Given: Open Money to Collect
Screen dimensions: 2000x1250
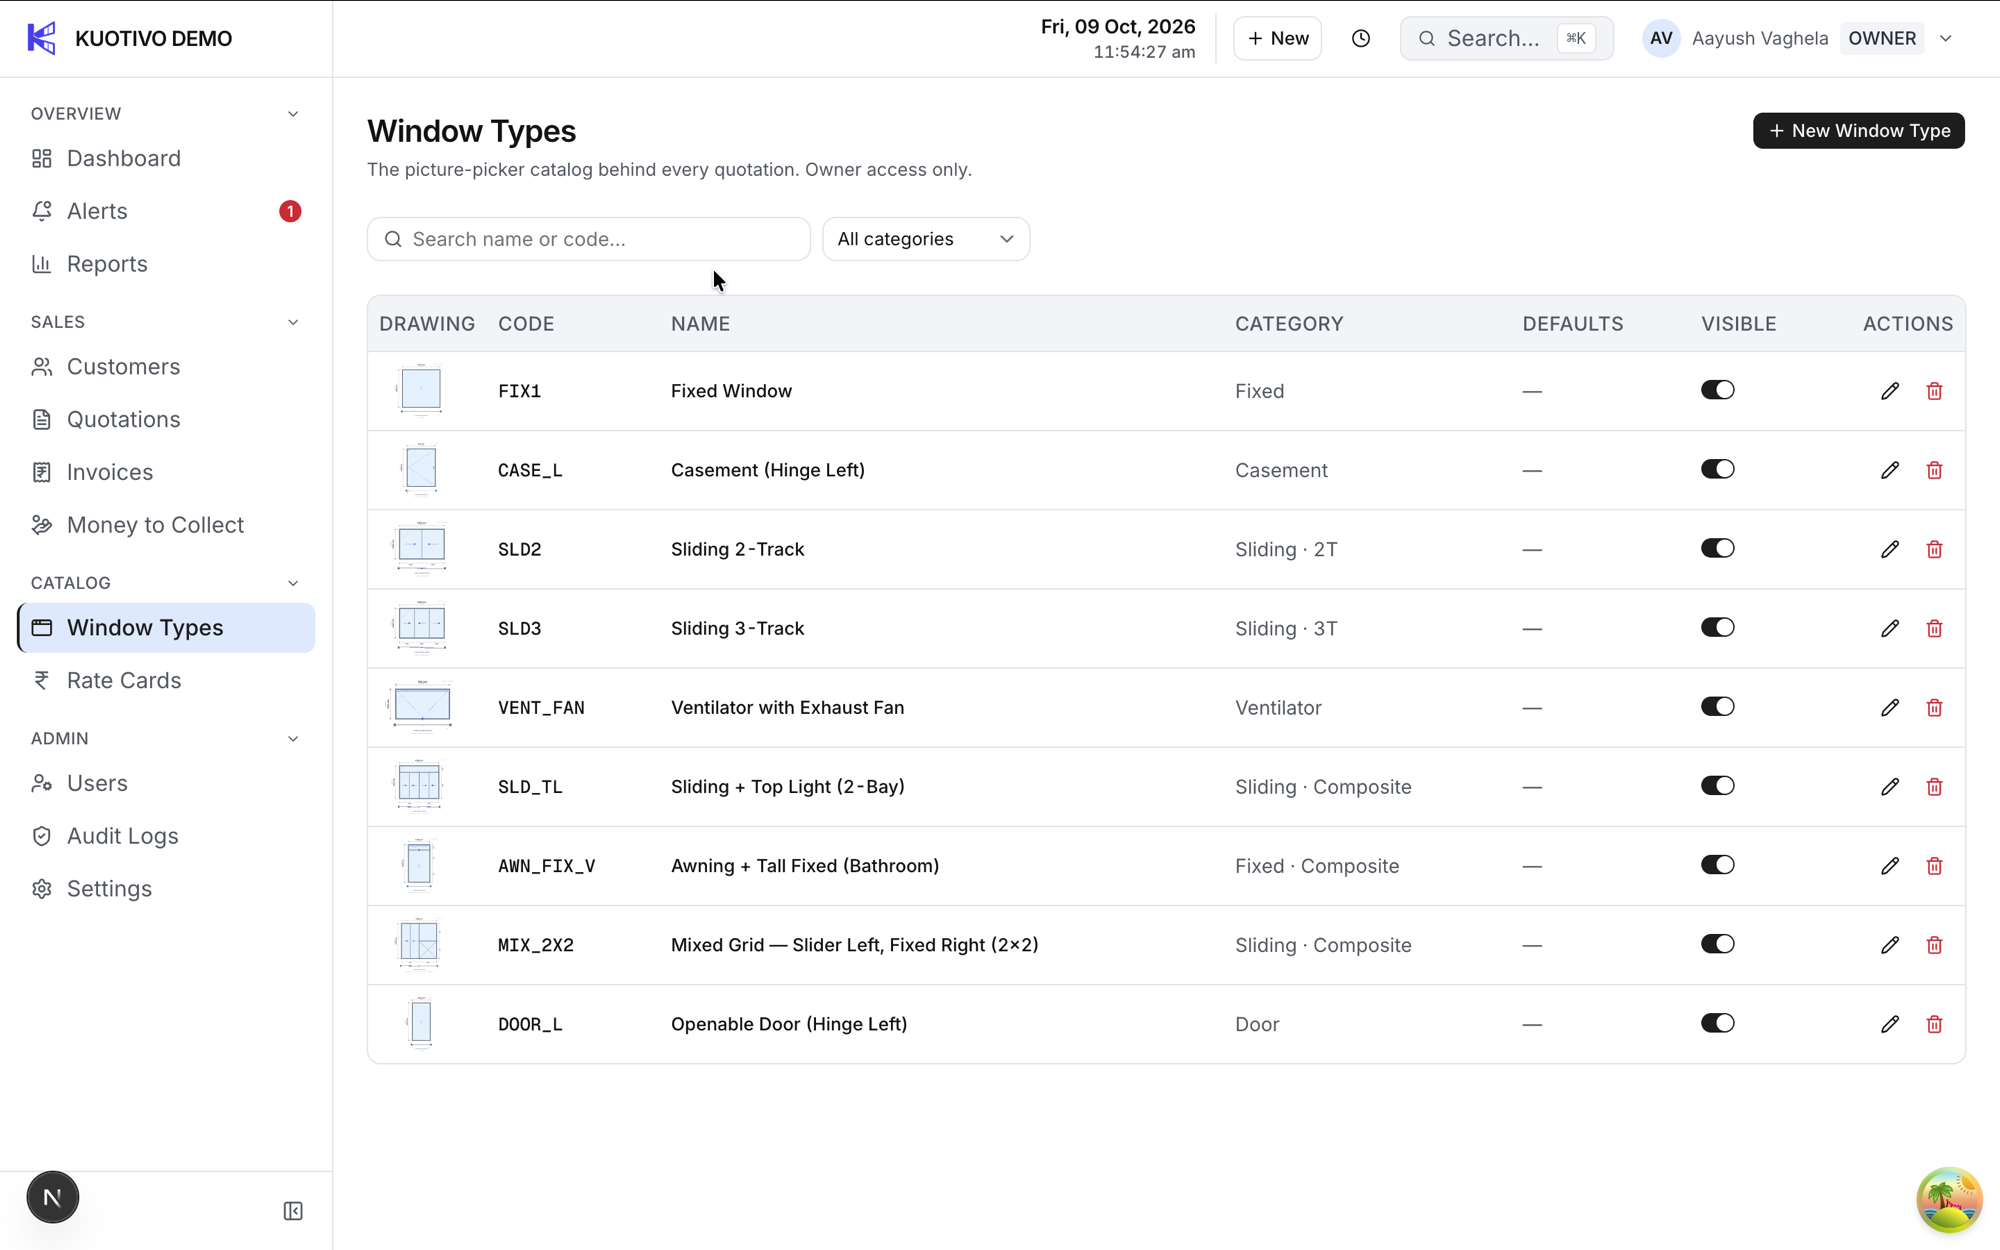Looking at the screenshot, I should pos(166,525).
